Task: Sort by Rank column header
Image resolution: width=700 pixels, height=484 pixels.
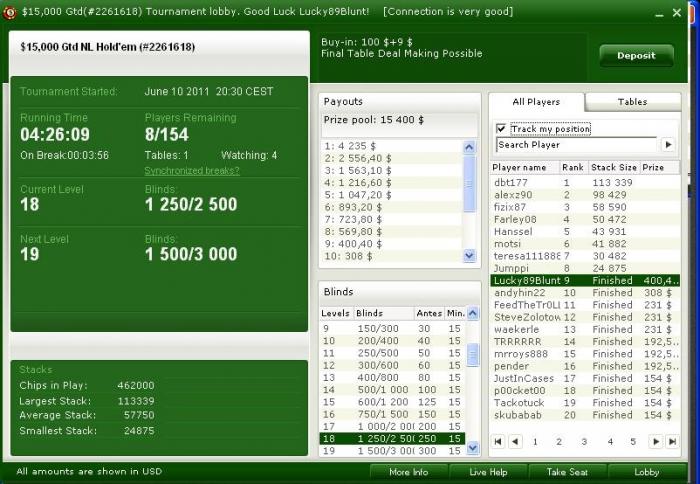Action: (x=574, y=167)
